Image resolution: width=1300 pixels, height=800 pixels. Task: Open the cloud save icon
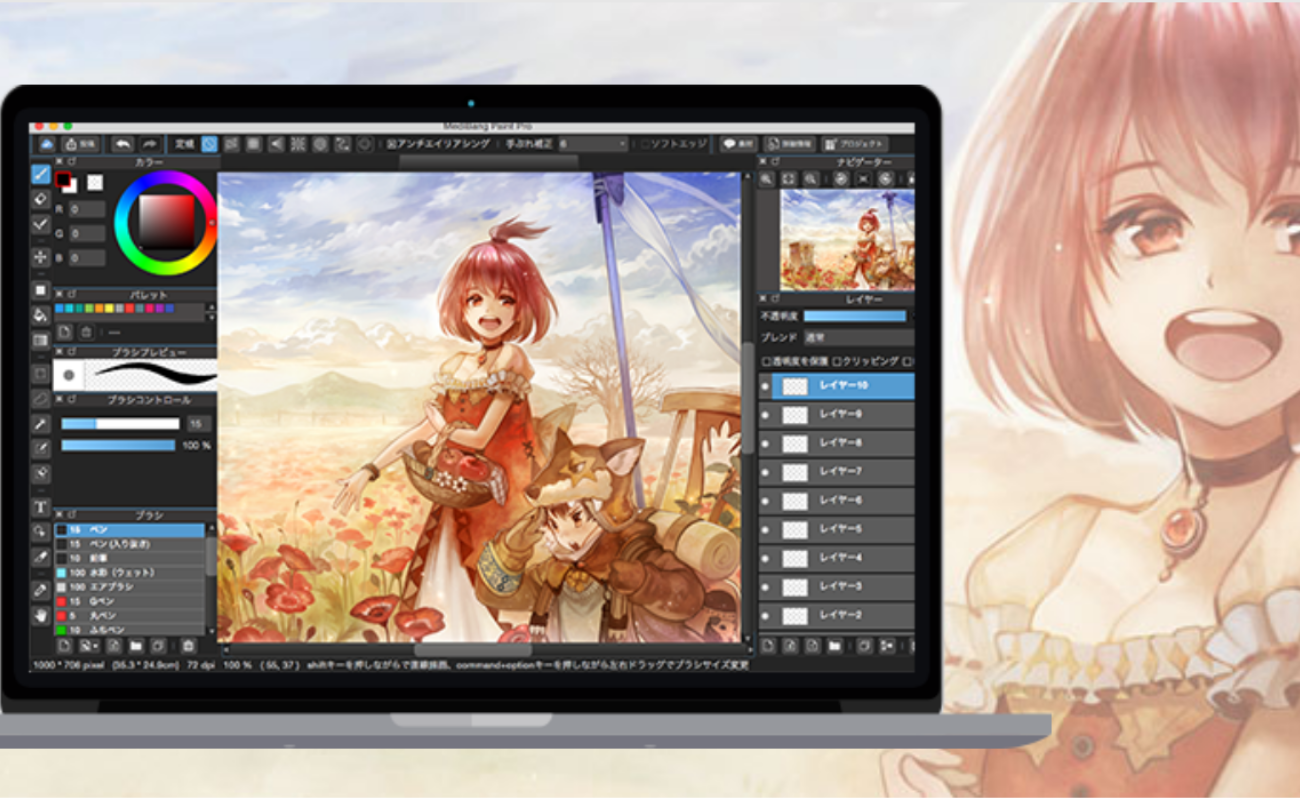[46, 144]
